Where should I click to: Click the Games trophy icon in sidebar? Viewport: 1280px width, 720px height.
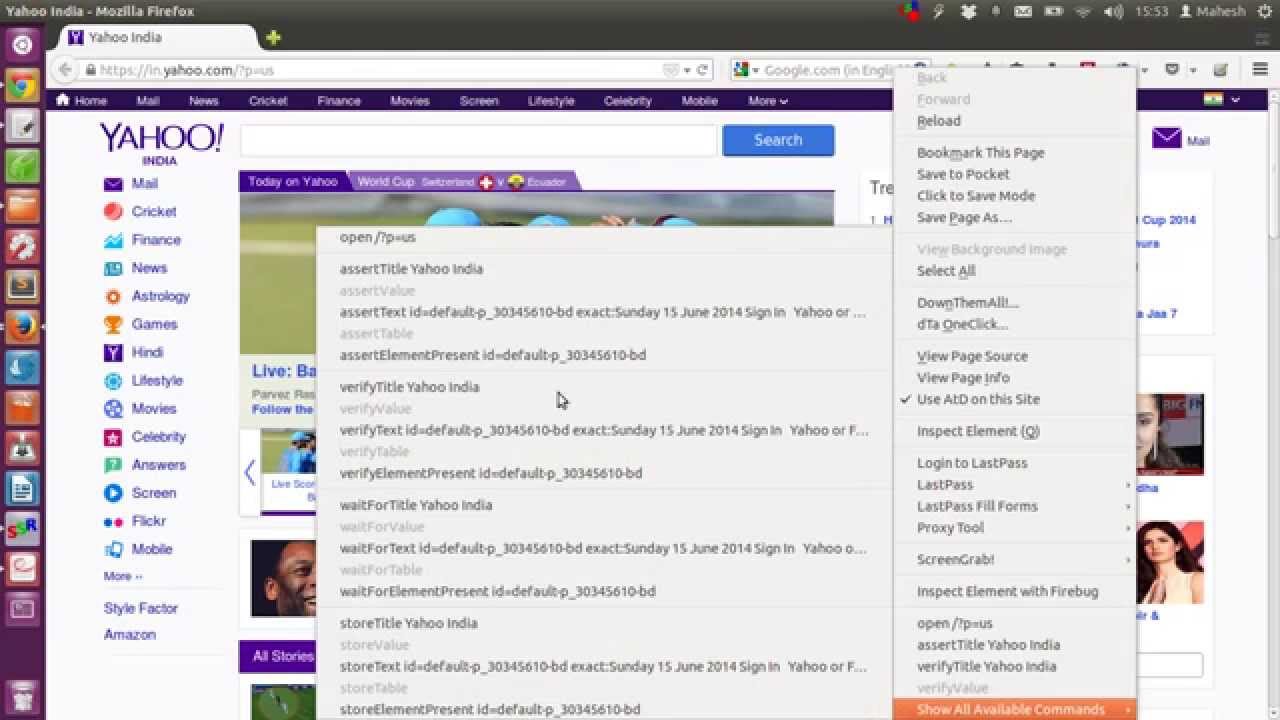113,324
